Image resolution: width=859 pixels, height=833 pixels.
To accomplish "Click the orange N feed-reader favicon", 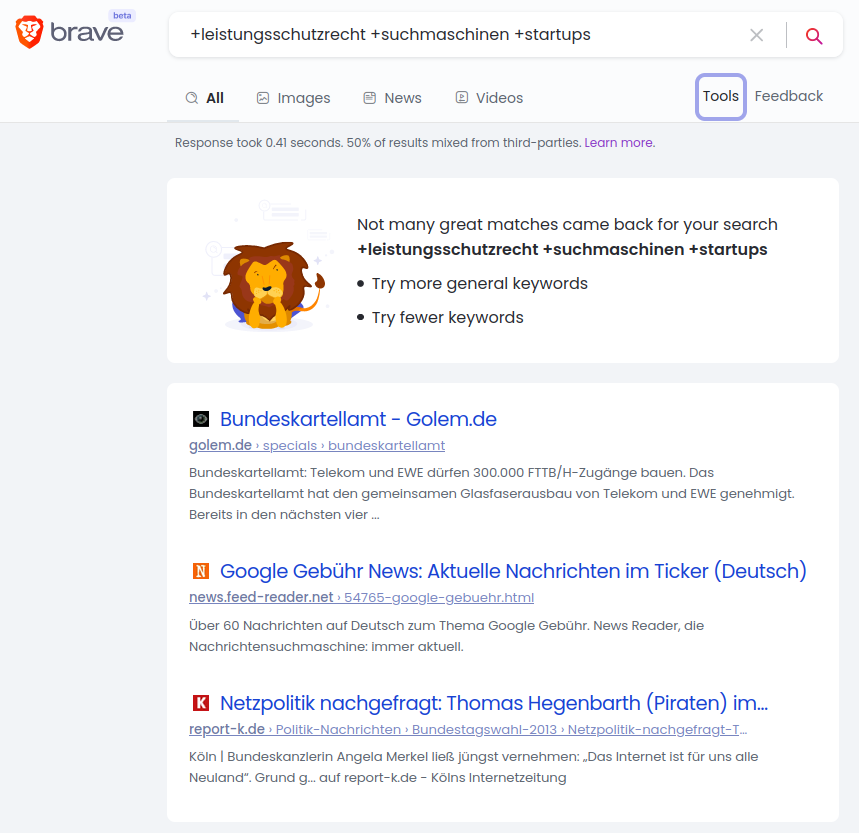I will coord(201,571).
